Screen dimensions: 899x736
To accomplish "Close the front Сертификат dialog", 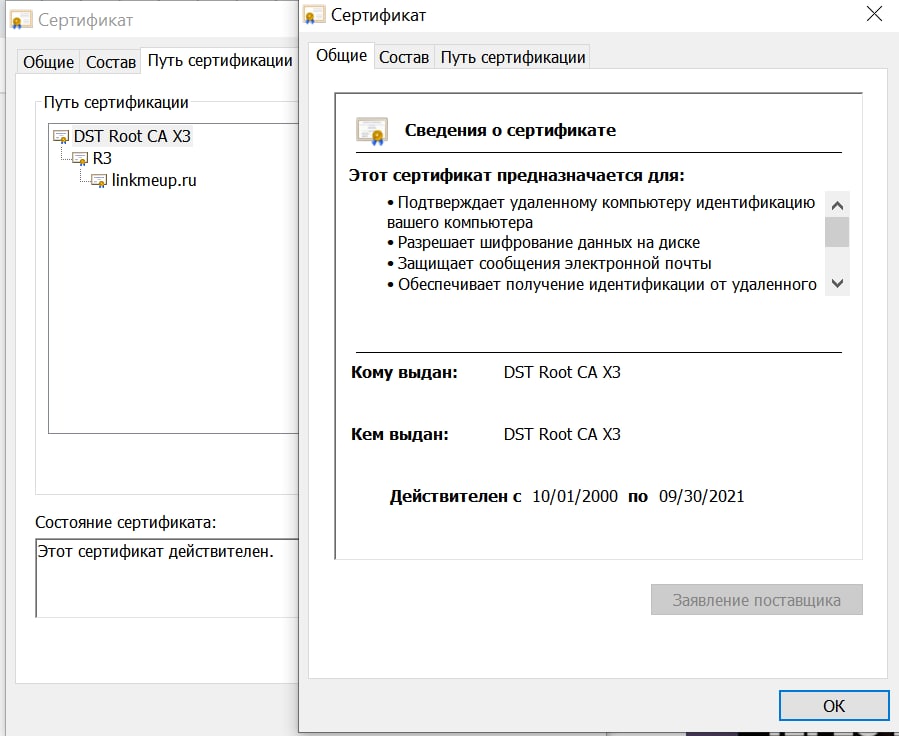I will [x=874, y=14].
